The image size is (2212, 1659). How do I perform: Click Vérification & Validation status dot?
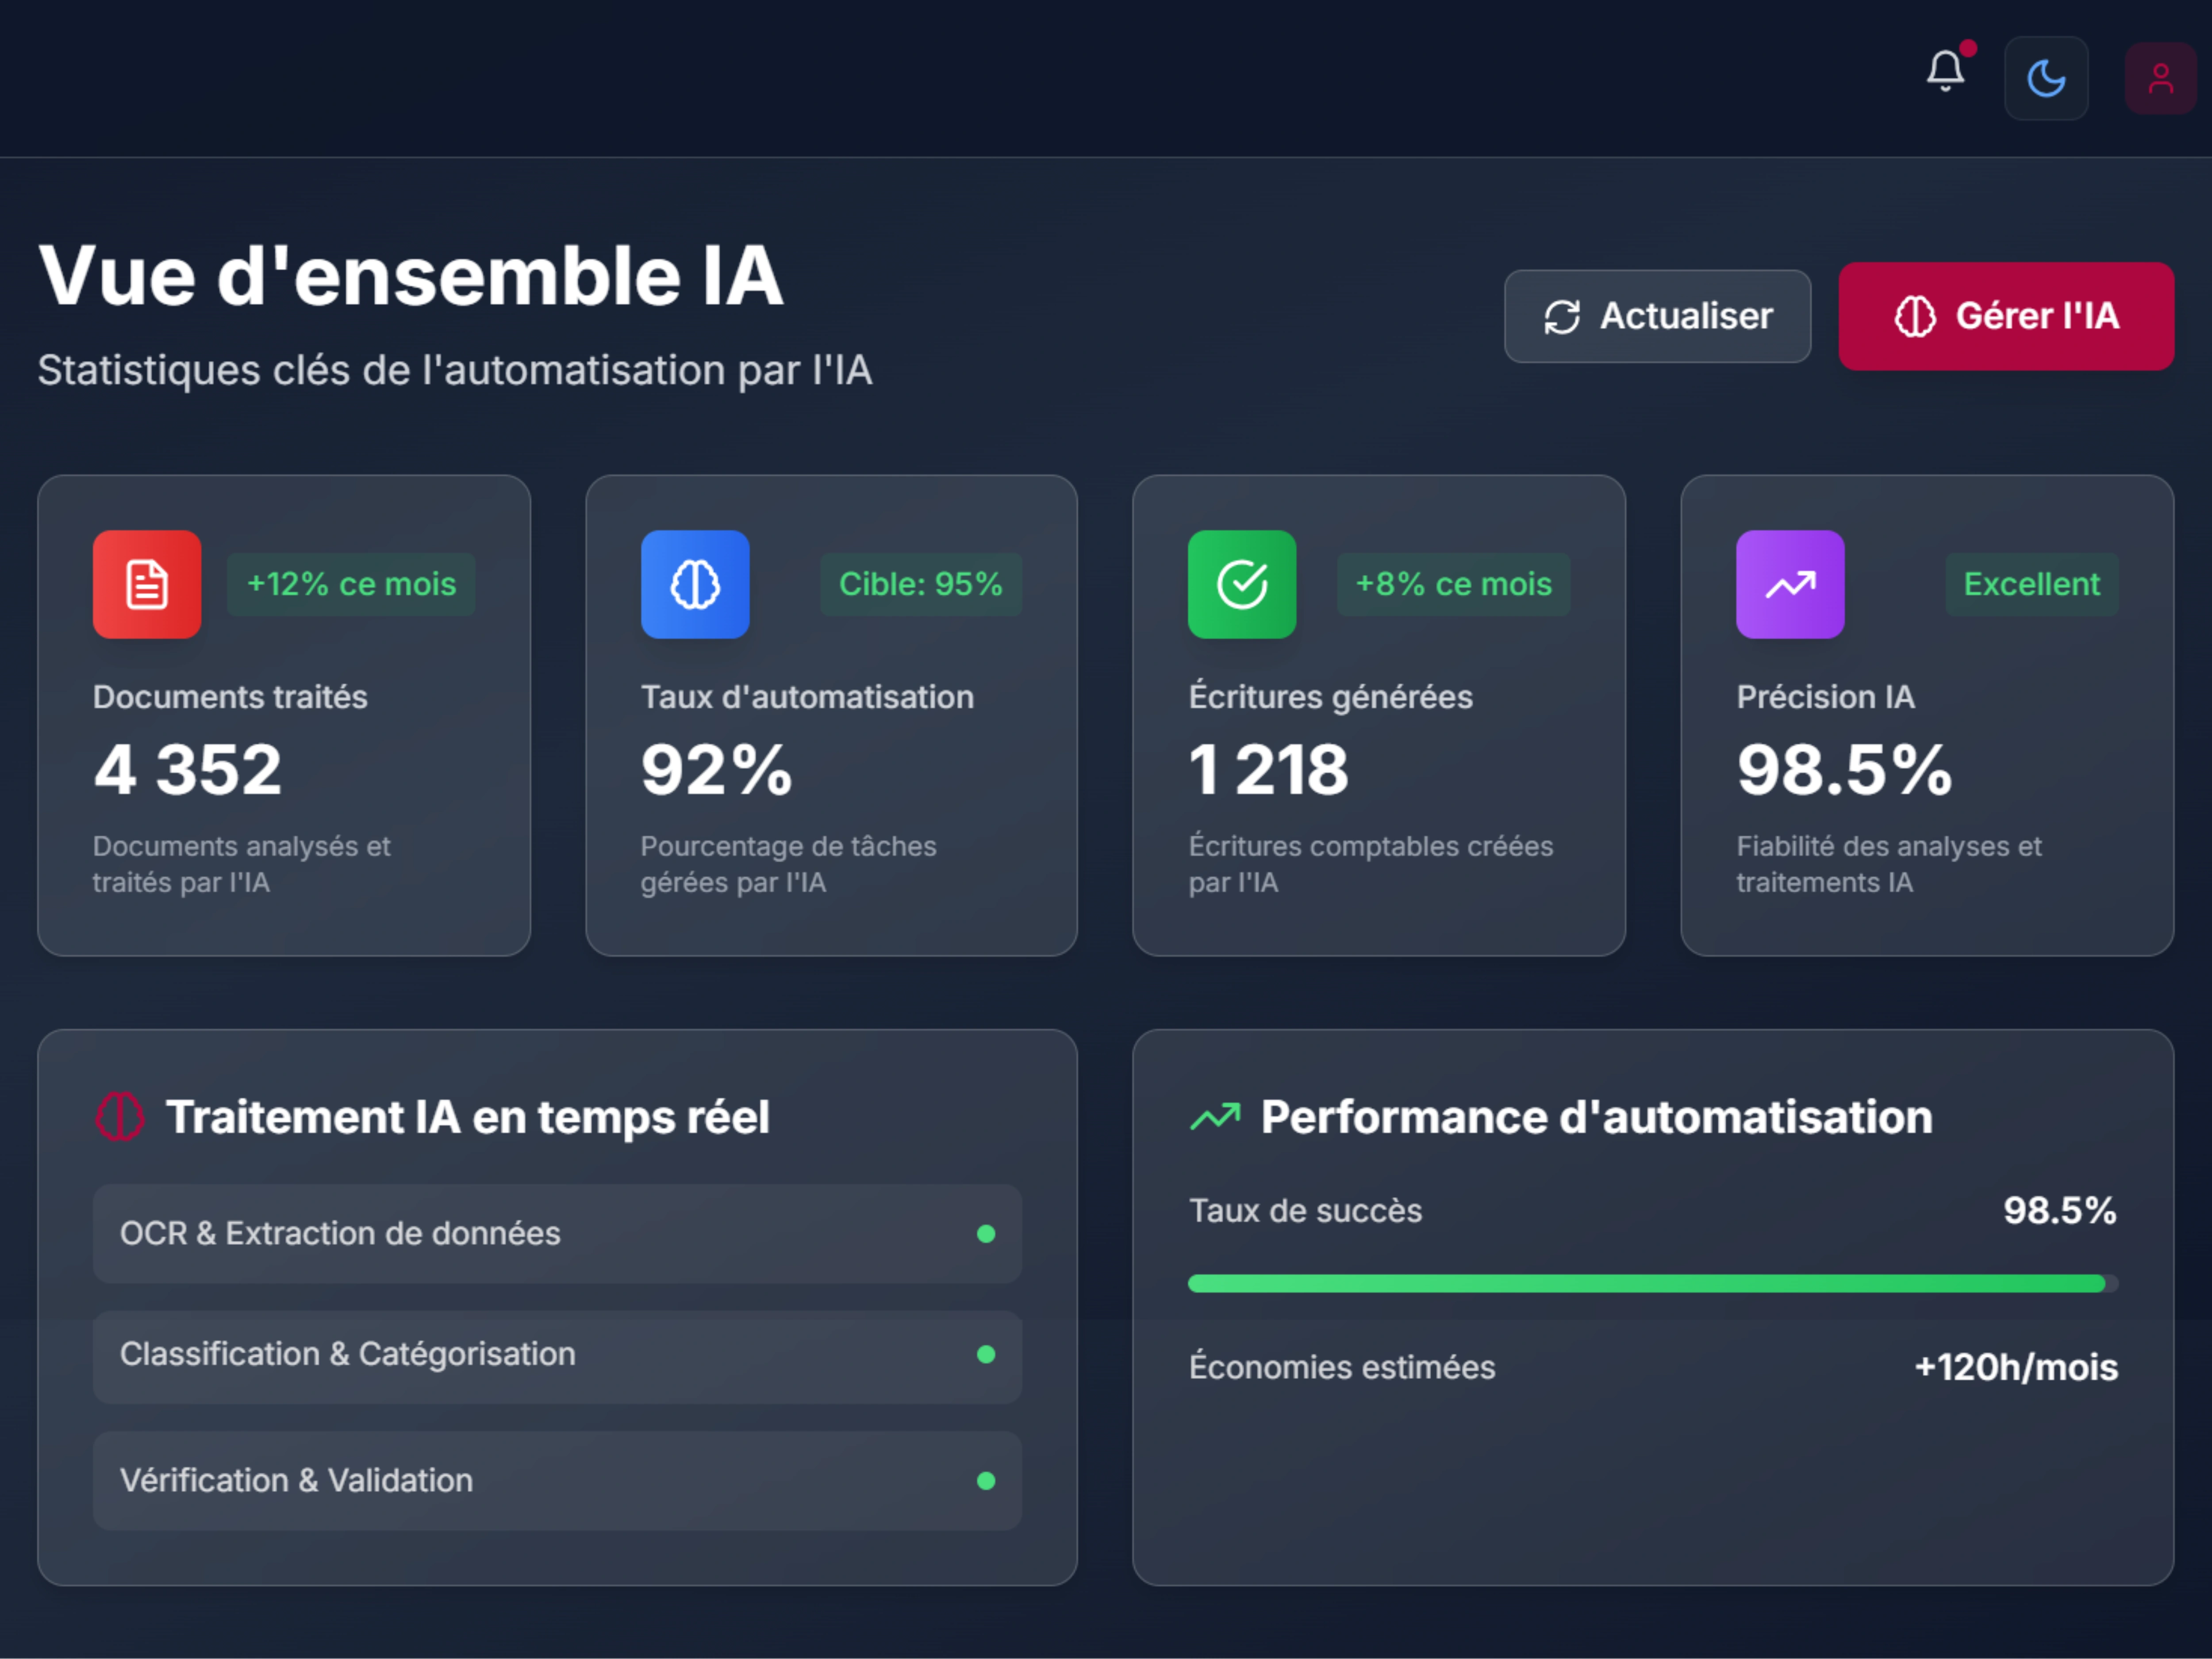(986, 1481)
